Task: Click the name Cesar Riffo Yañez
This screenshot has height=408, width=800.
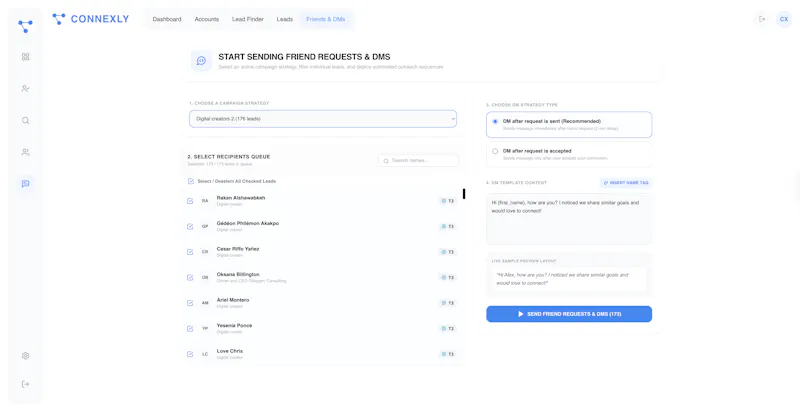Action: 238,249
